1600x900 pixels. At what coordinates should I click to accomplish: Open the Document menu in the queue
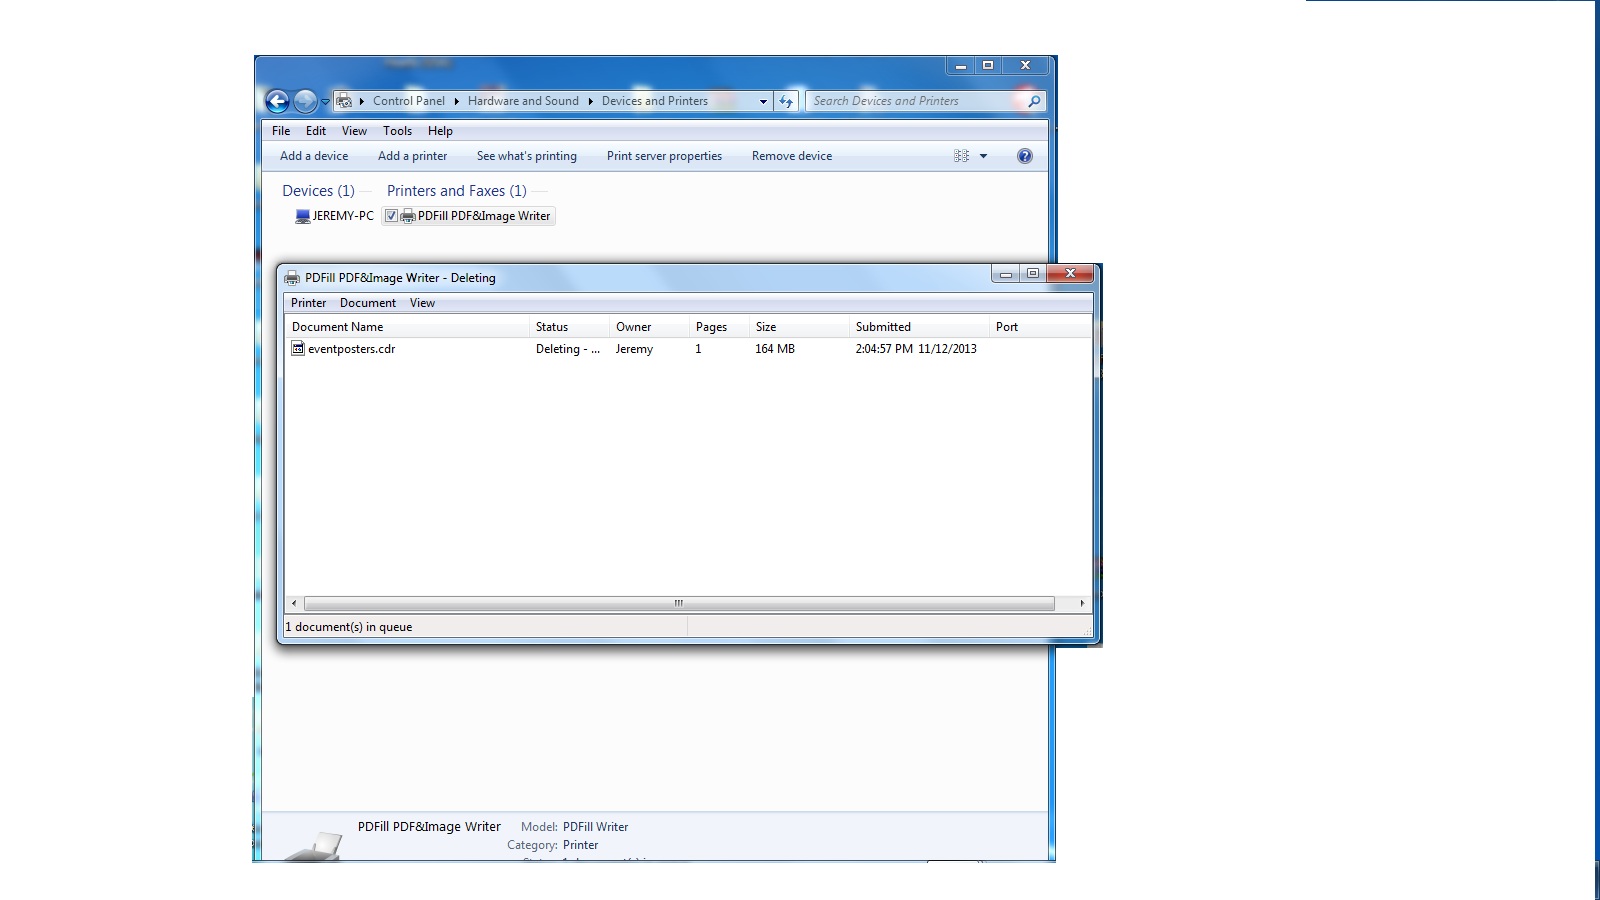(x=368, y=303)
